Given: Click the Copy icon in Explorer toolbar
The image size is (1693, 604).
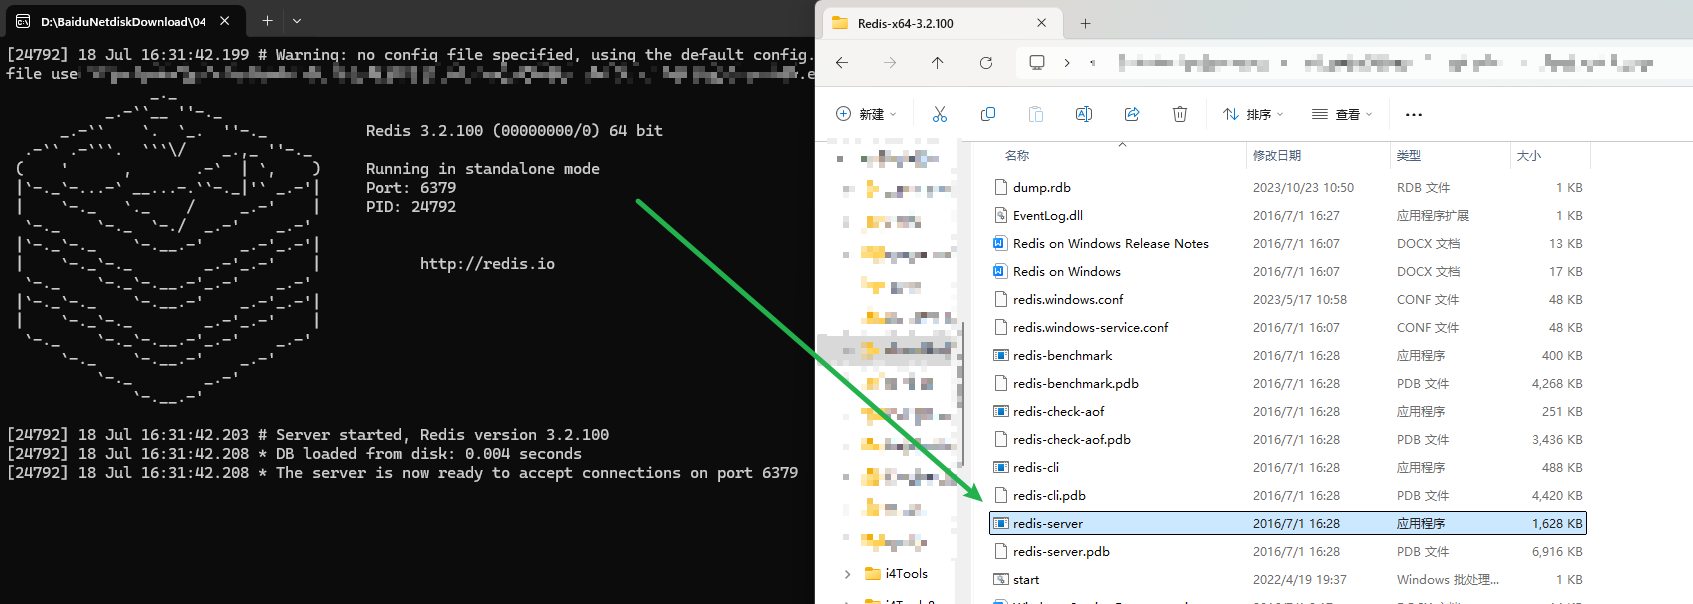Looking at the screenshot, I should (988, 114).
